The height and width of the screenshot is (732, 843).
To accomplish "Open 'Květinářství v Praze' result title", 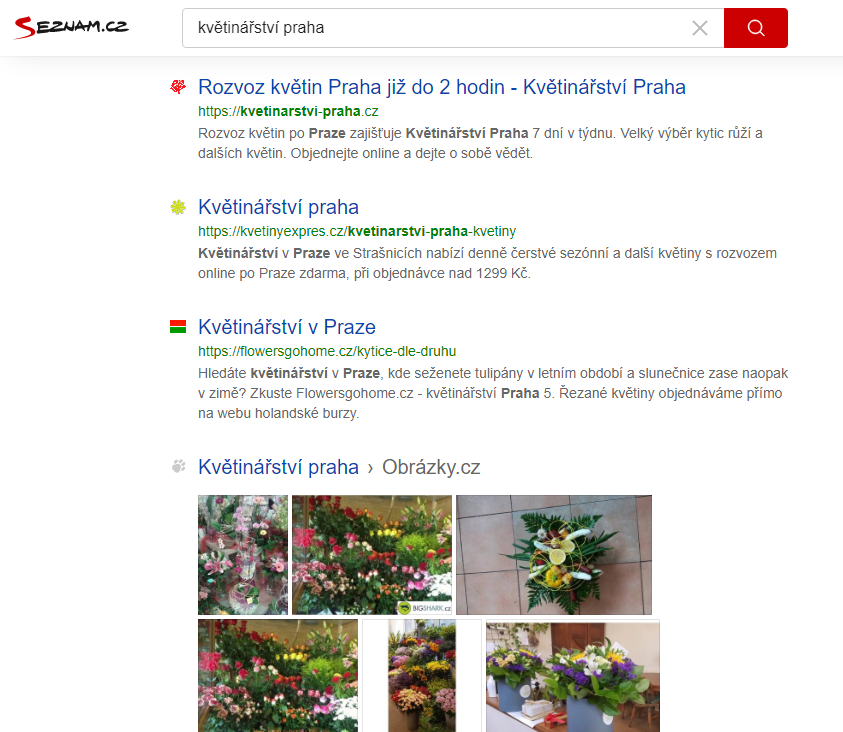I will pos(287,327).
